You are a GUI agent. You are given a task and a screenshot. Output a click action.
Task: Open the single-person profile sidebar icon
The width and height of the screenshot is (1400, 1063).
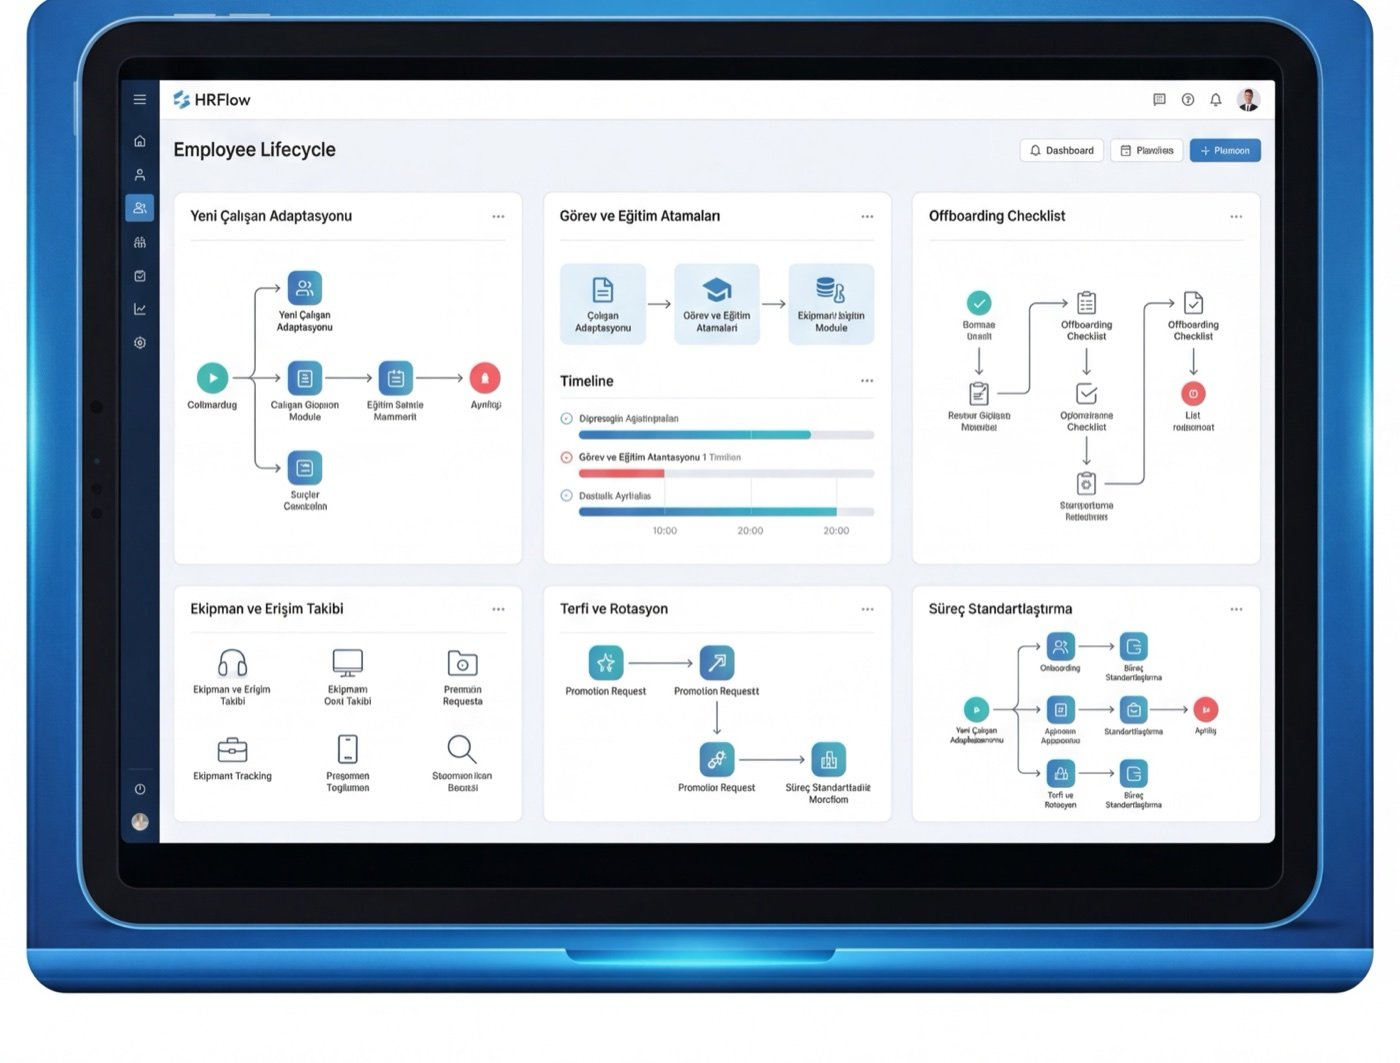140,174
